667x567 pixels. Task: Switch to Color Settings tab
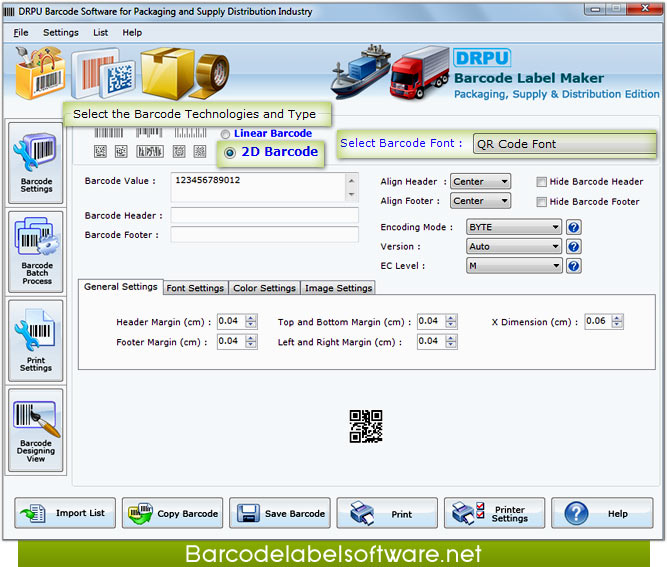point(264,288)
